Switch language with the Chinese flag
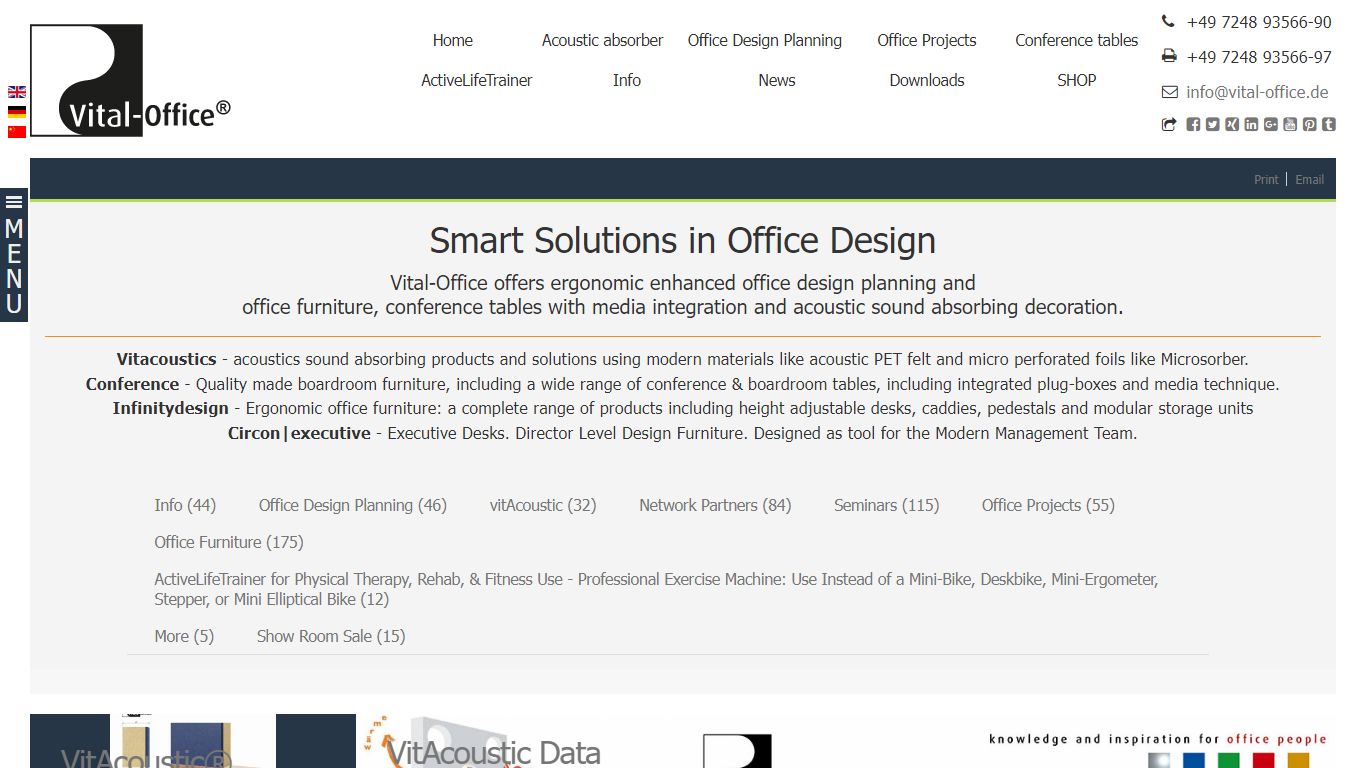The image size is (1366, 768). (x=17, y=132)
